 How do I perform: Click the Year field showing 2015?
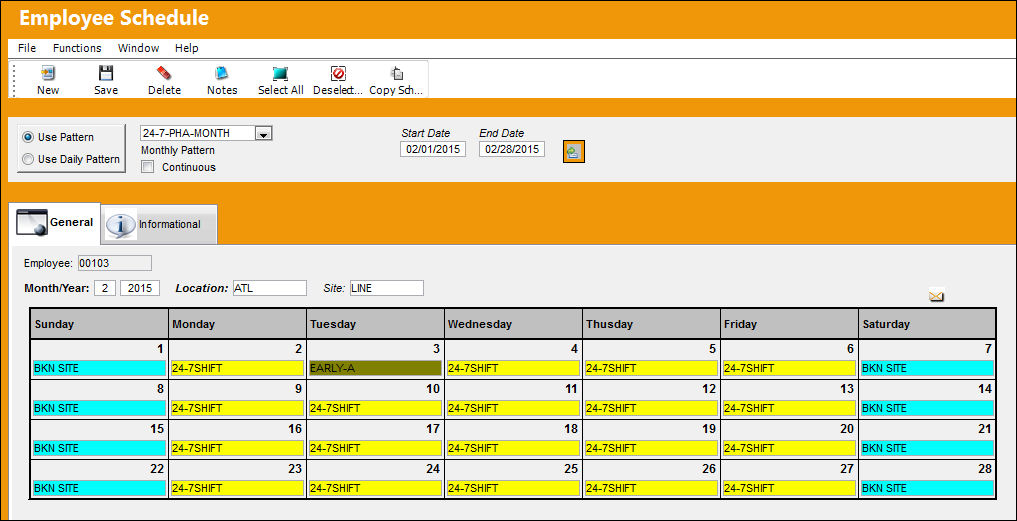click(140, 288)
